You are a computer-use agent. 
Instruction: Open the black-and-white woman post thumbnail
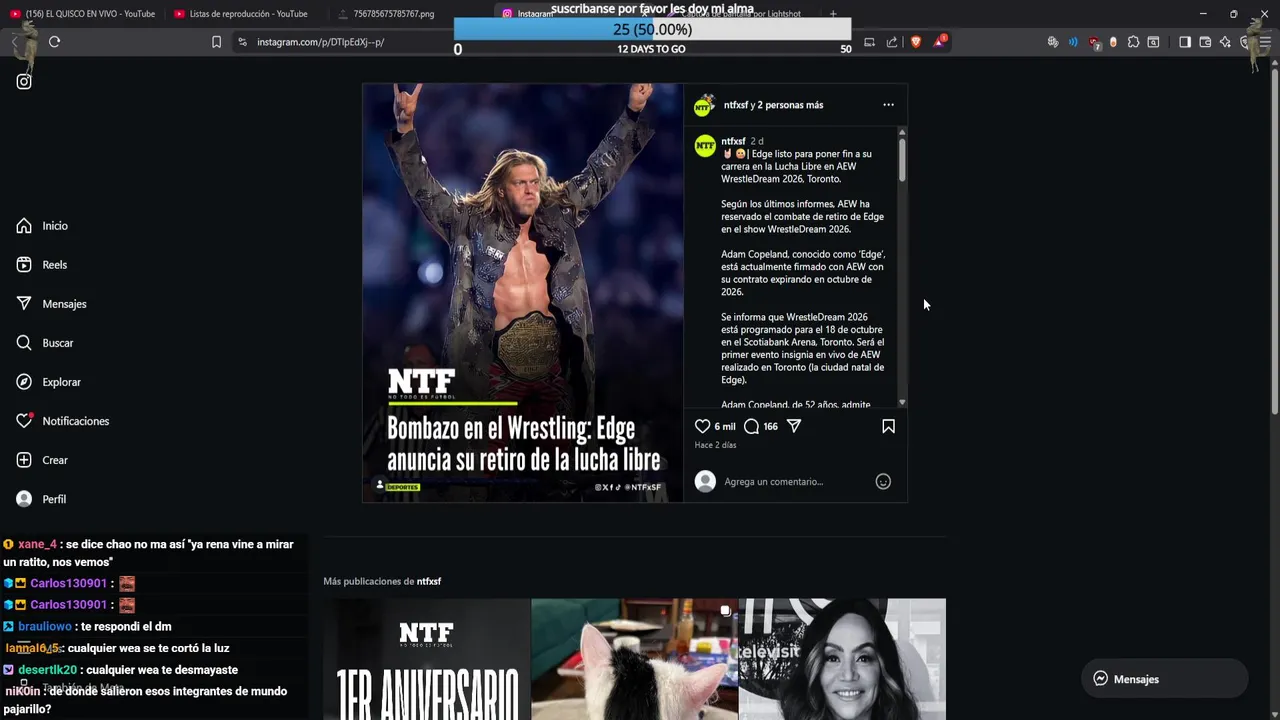(842, 659)
